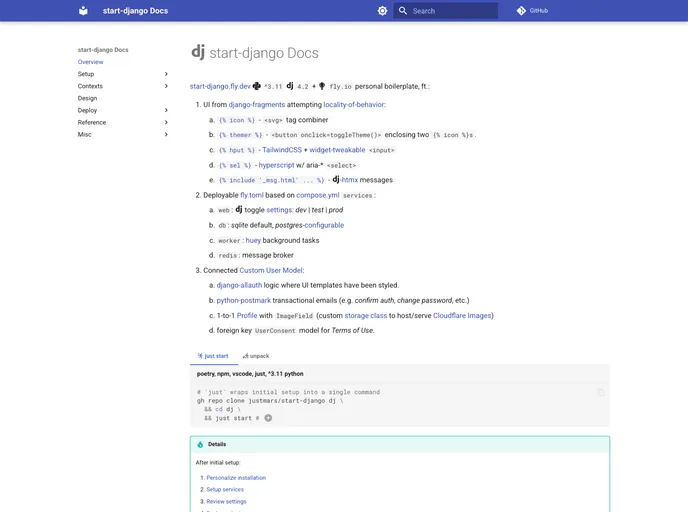Switch to the unpack tab
The width and height of the screenshot is (688, 512).
click(255, 355)
